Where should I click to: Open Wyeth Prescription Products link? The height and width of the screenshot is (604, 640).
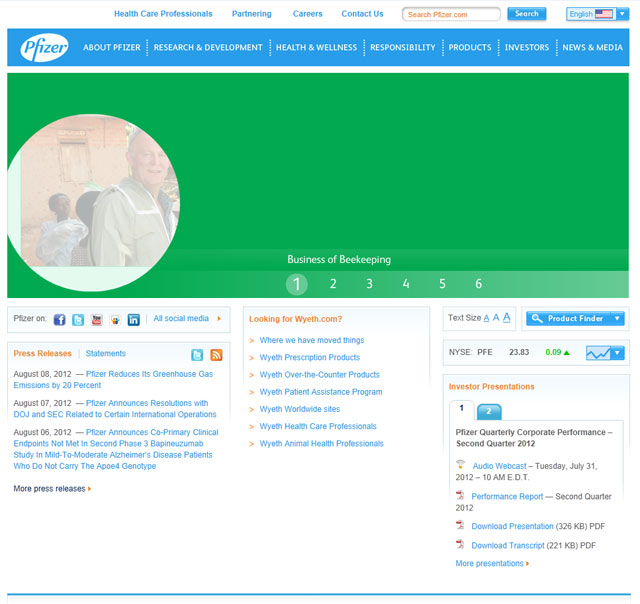coord(310,358)
